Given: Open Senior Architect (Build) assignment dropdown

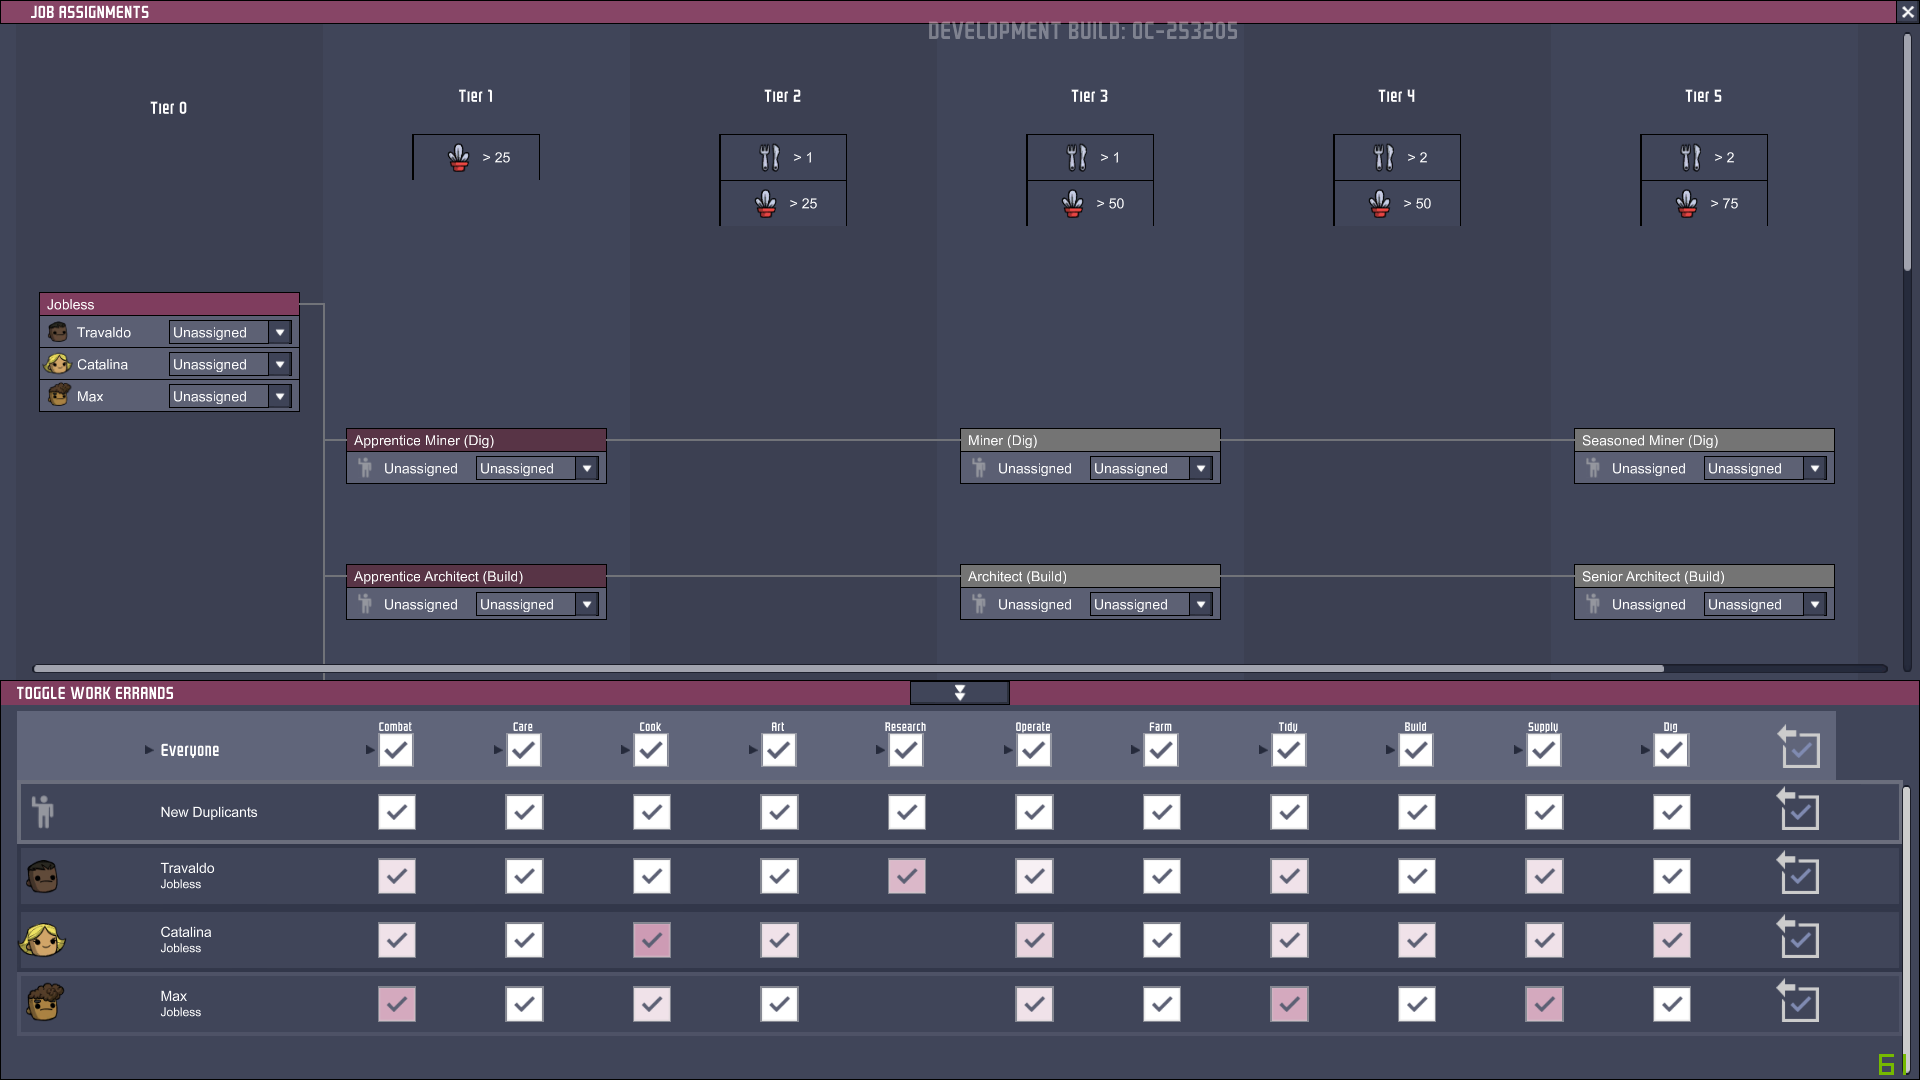Looking at the screenshot, I should tap(1814, 604).
